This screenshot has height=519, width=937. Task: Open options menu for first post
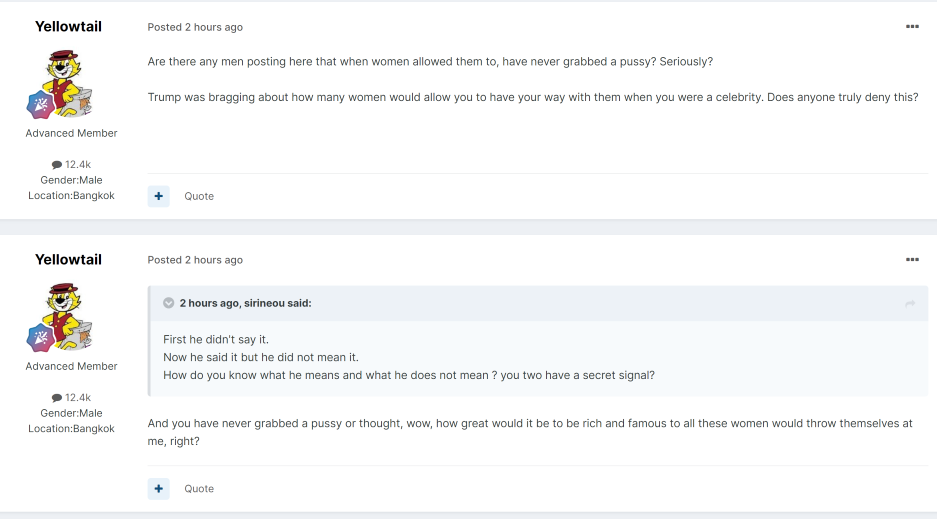912,26
